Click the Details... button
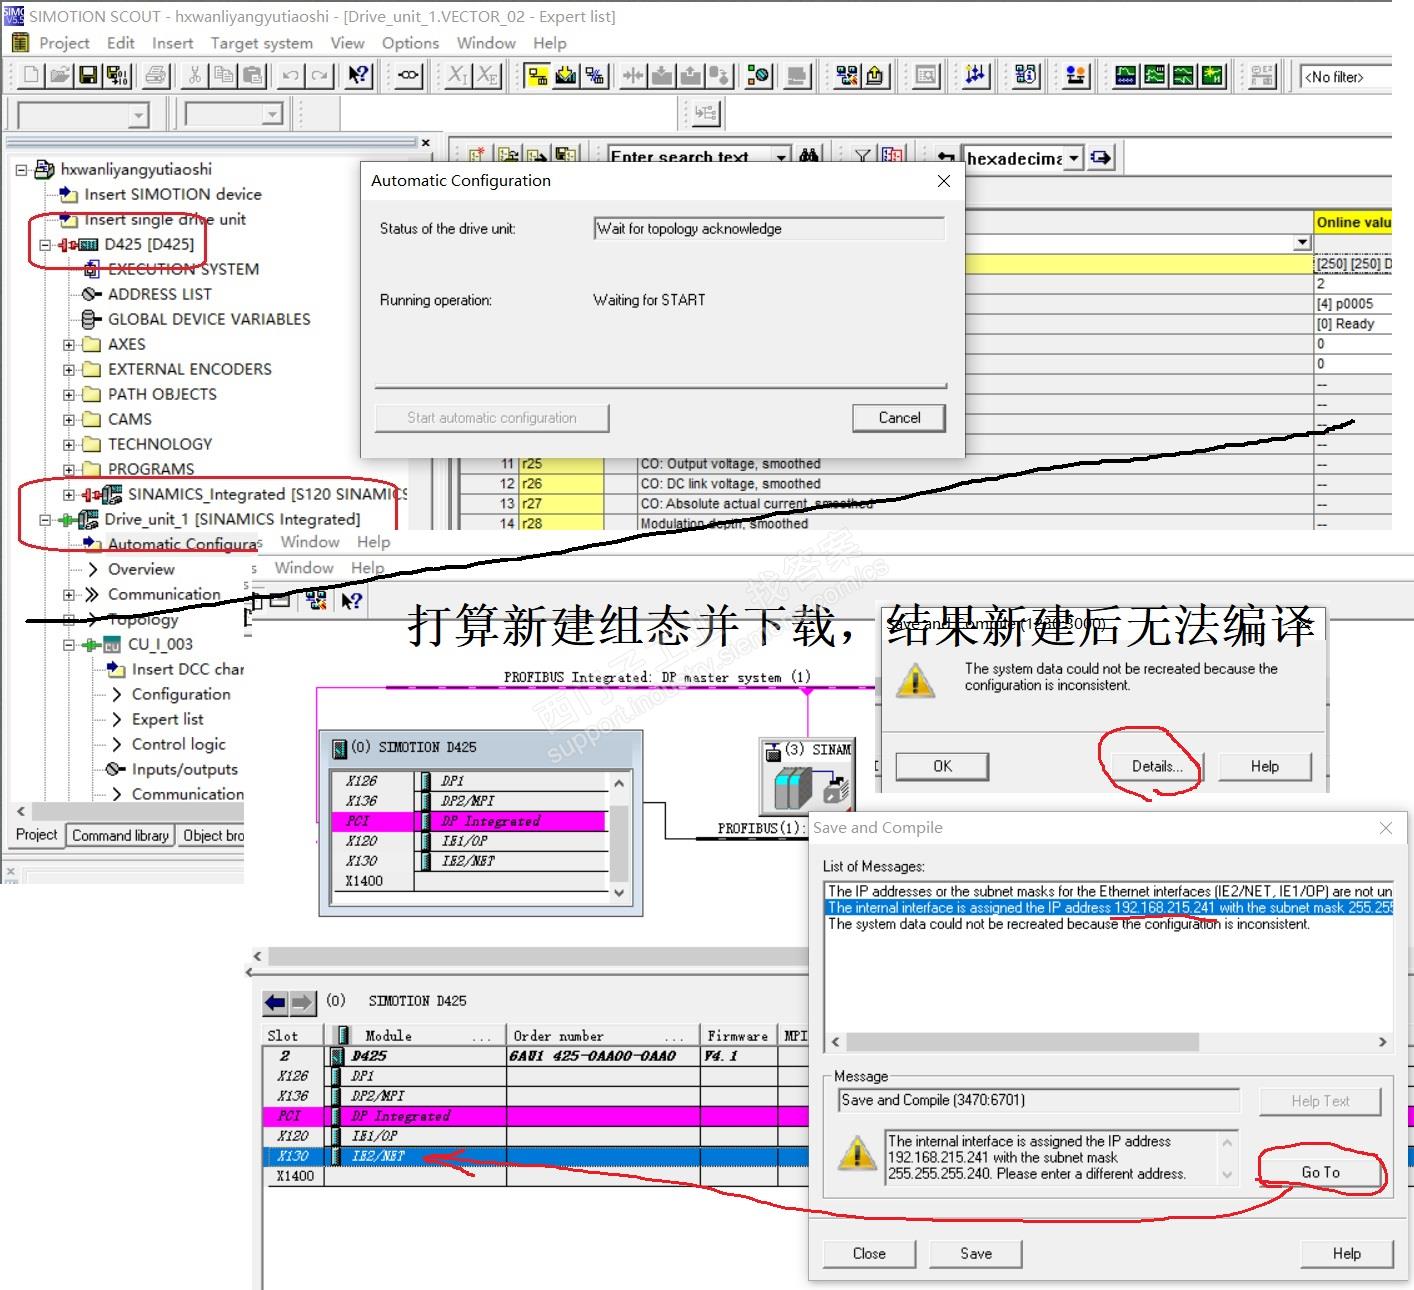The height and width of the screenshot is (1290, 1414). click(x=1157, y=766)
